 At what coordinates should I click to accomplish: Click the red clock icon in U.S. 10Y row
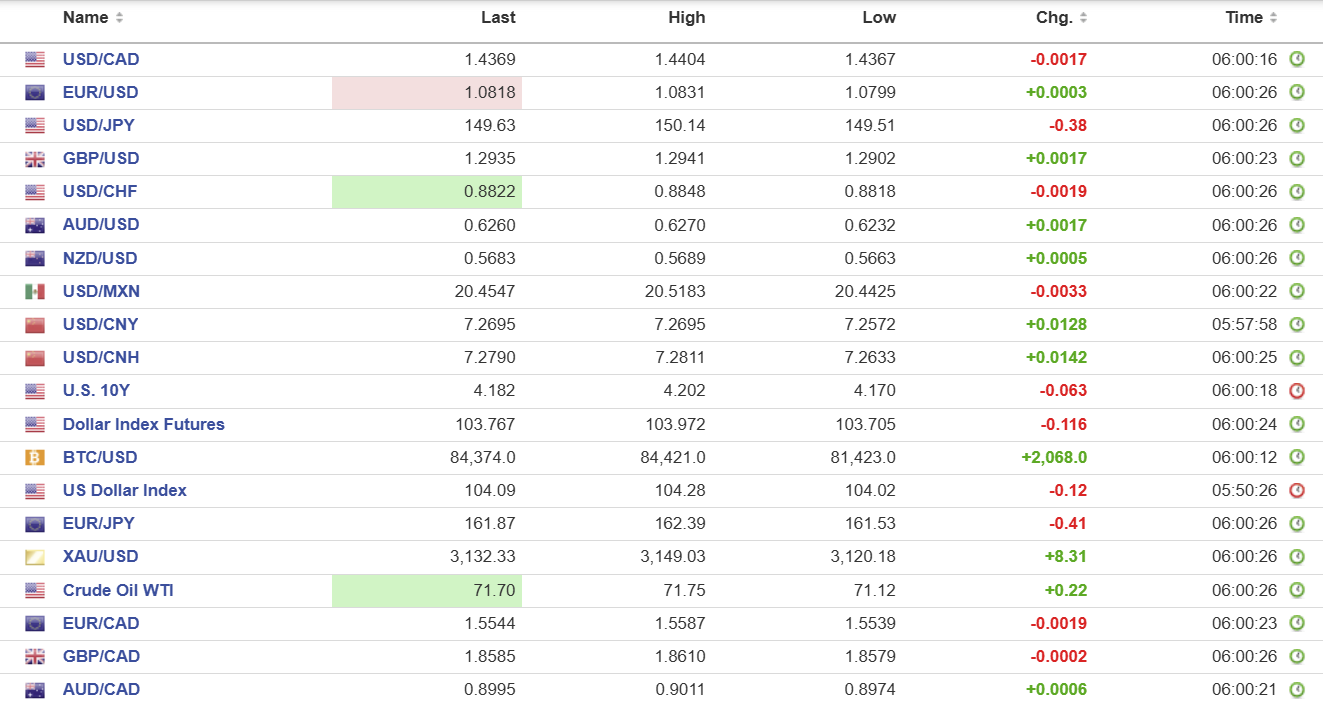[x=1297, y=391]
